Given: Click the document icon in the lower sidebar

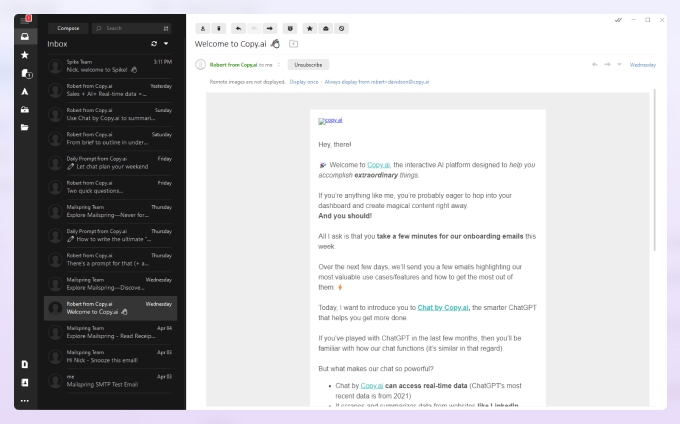Looking at the screenshot, I should (x=25, y=364).
